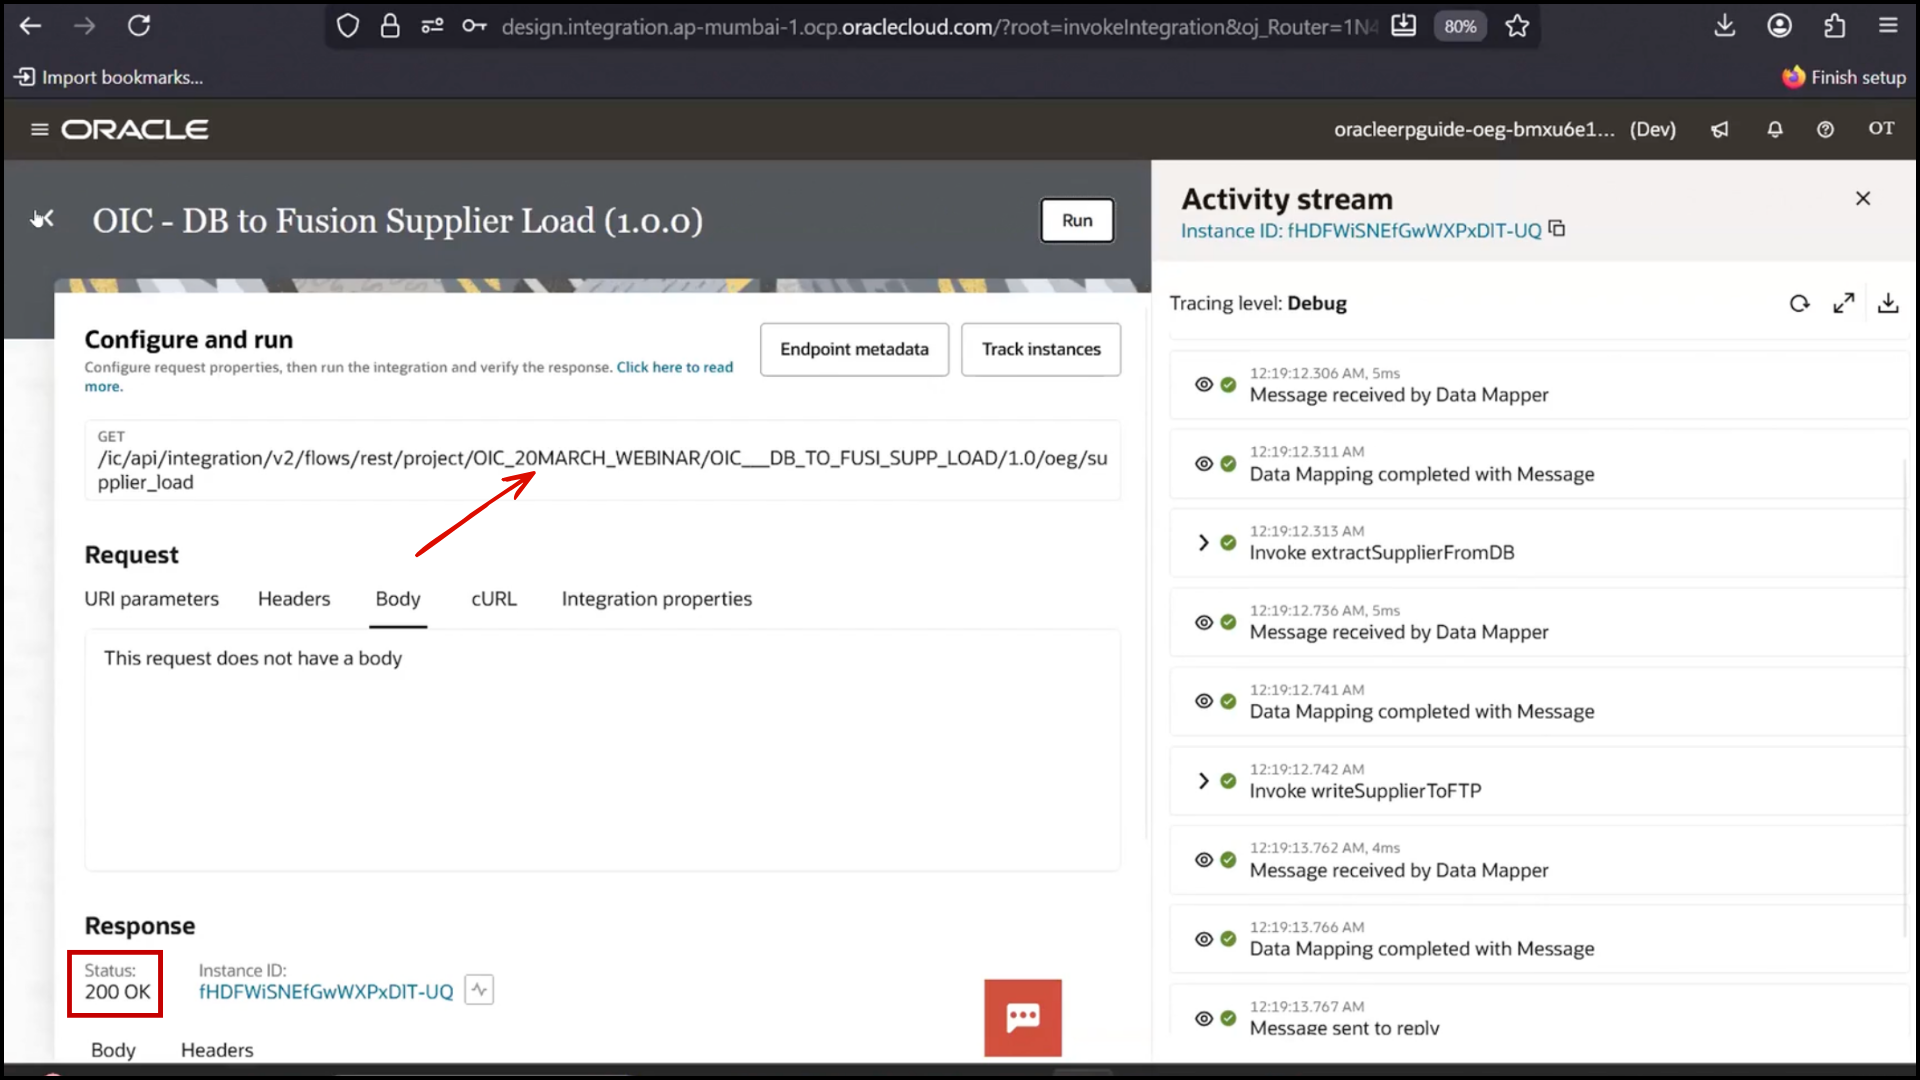Open the Integration properties tab
The image size is (1920, 1080).
656,599
